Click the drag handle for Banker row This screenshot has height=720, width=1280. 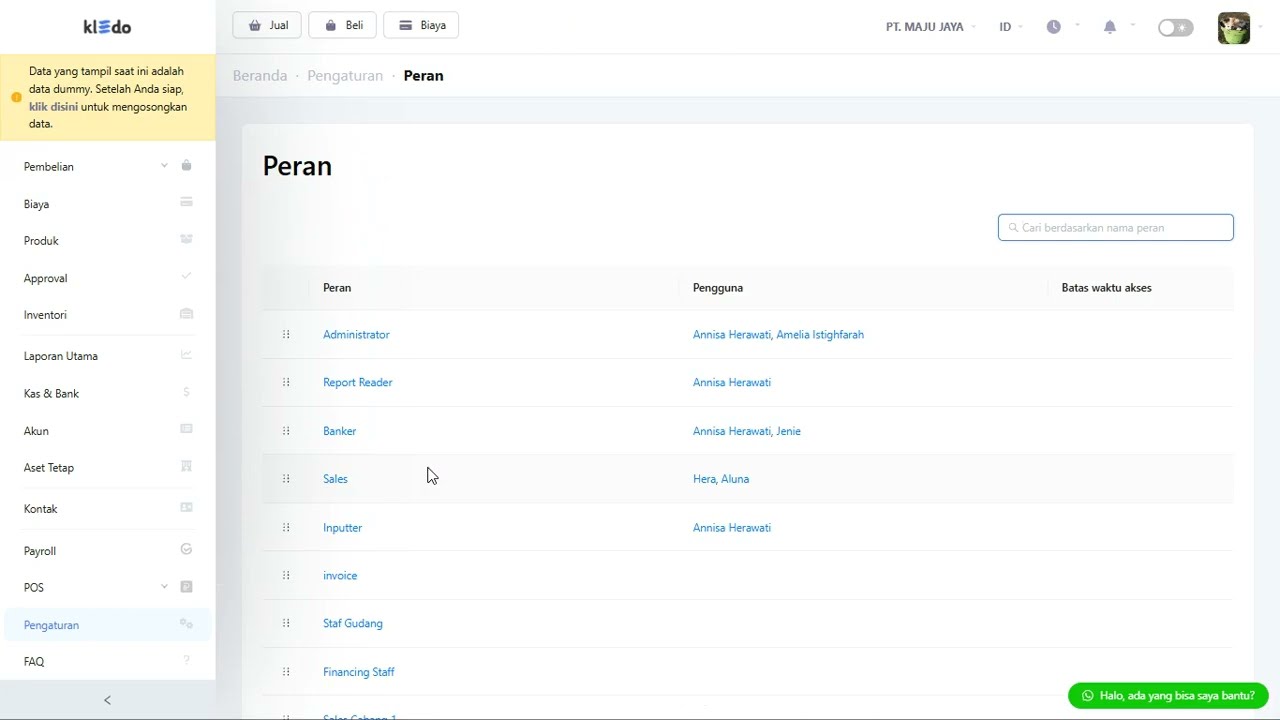tap(286, 431)
